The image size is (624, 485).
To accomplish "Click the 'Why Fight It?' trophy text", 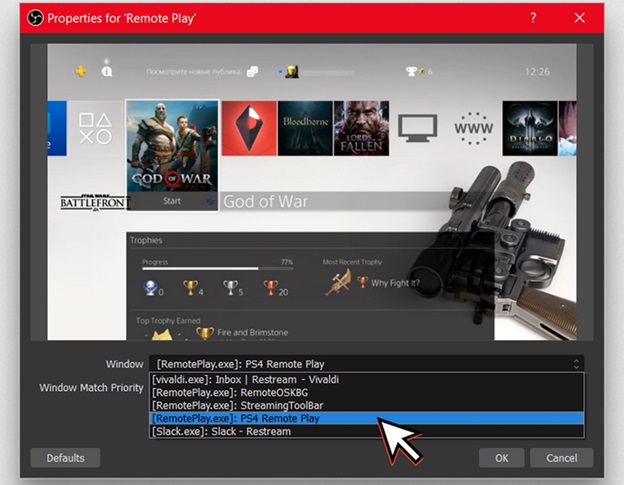I will 395,283.
